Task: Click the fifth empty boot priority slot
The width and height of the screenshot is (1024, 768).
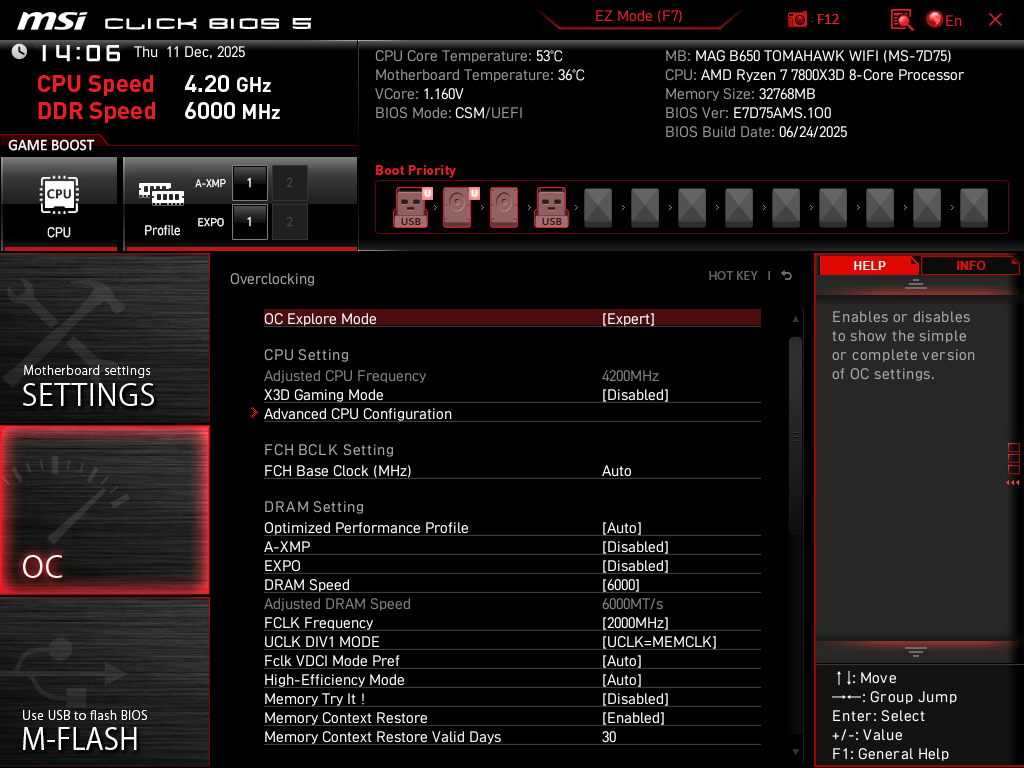Action: pyautogui.click(x=598, y=207)
